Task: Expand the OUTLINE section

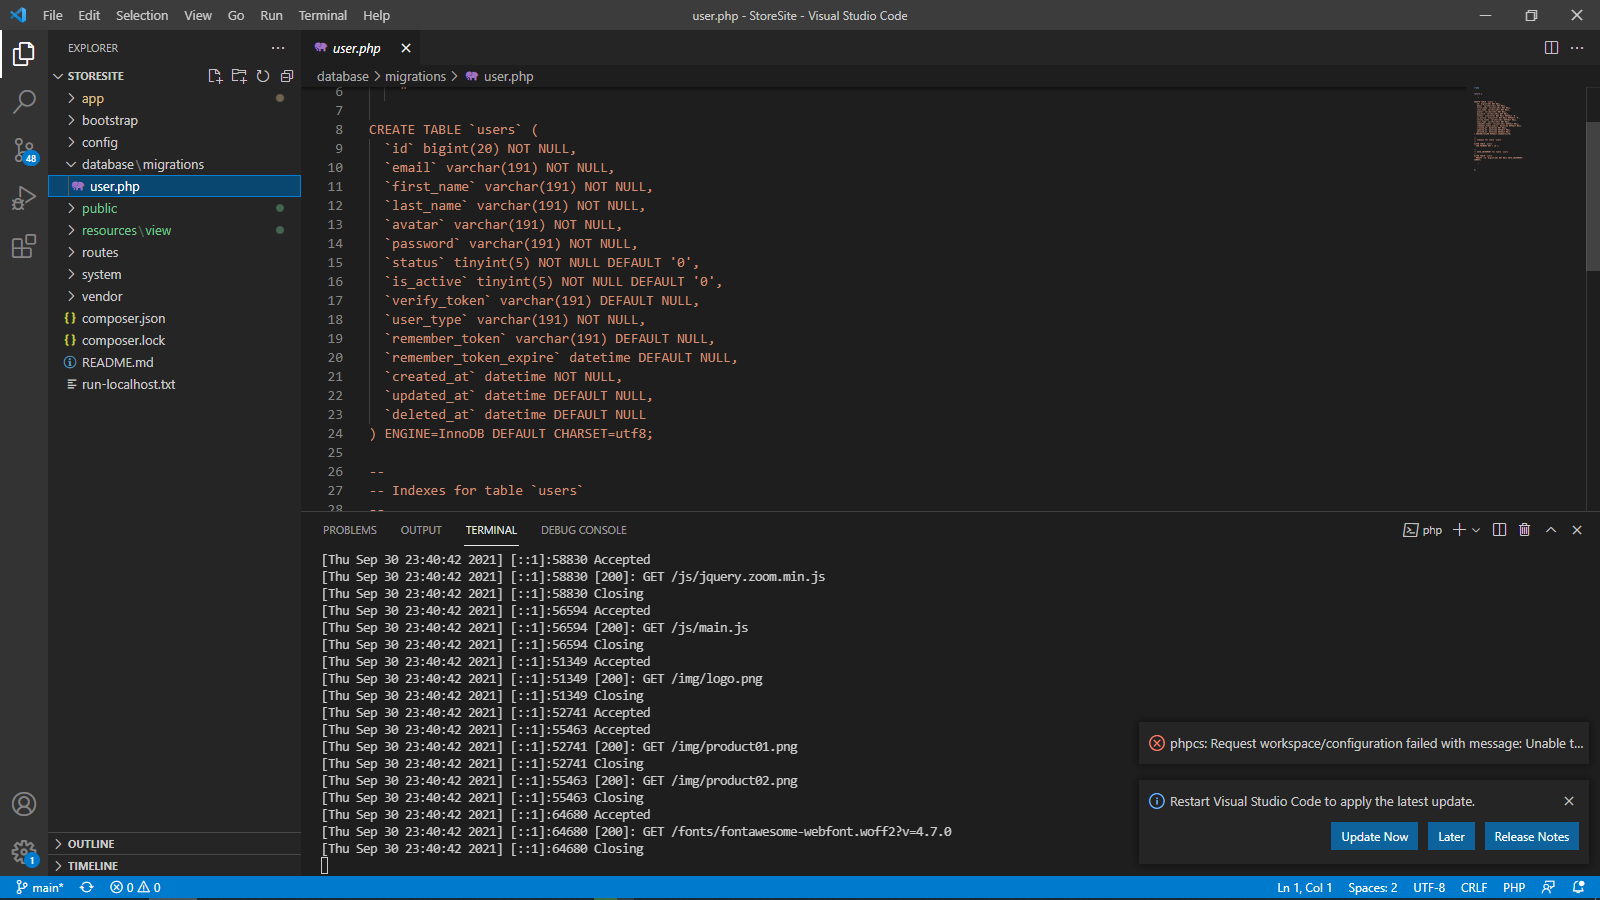Action: click(x=175, y=844)
